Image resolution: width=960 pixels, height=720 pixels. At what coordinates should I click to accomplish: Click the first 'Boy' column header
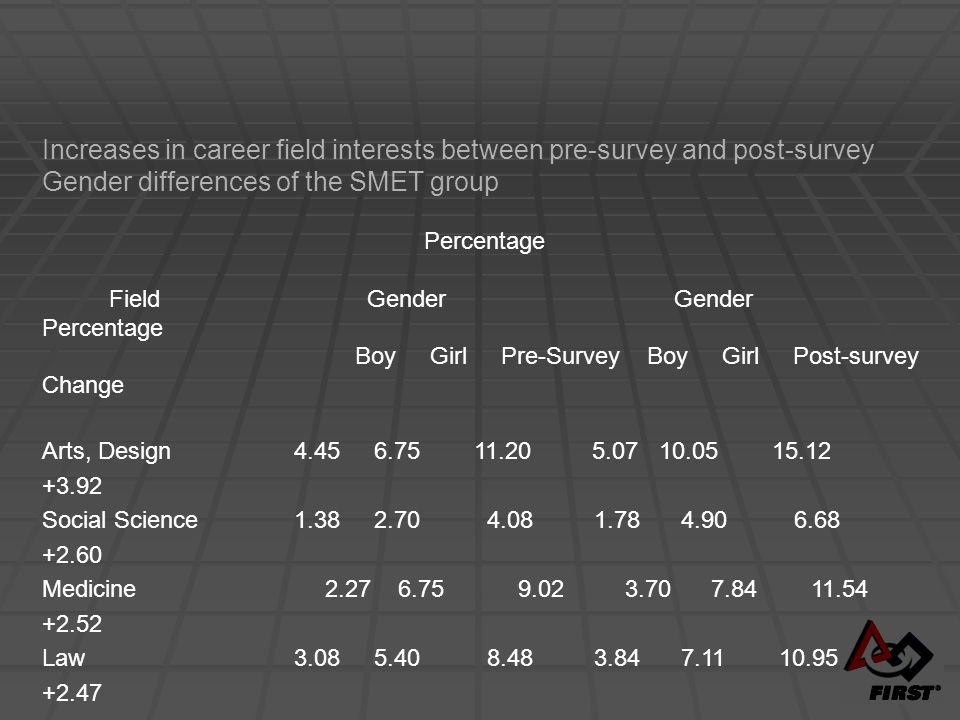click(x=375, y=356)
